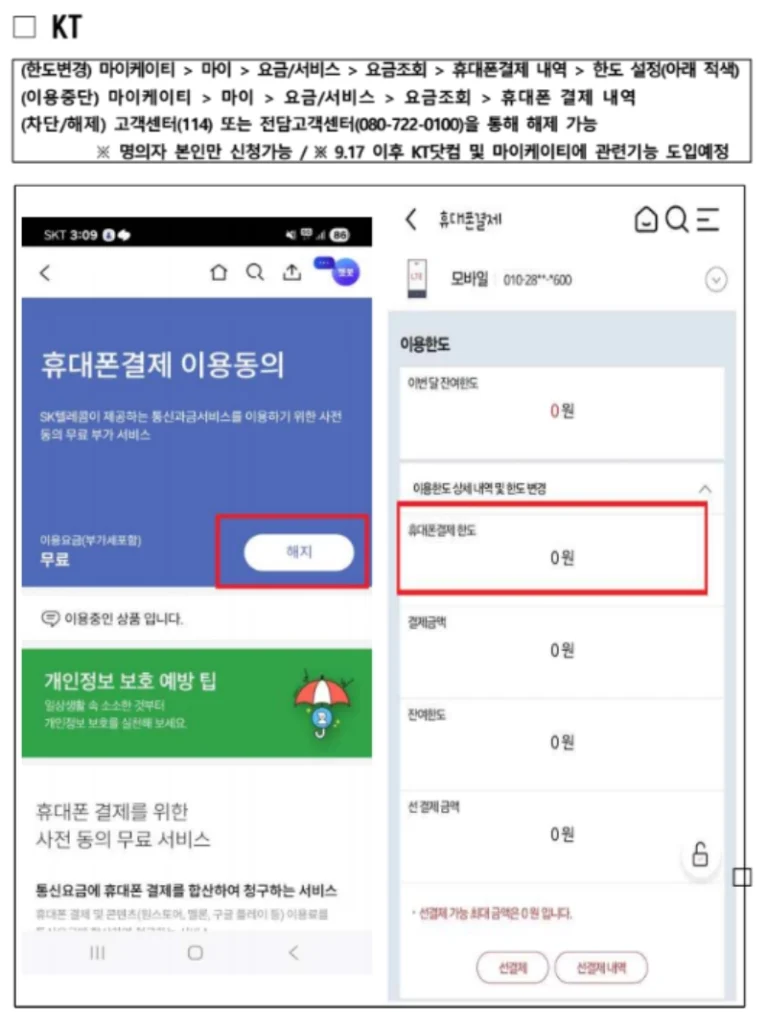Screen dimensions: 767x1024
Task: Tick the small checkbox at the right edge
Action: tap(742, 877)
